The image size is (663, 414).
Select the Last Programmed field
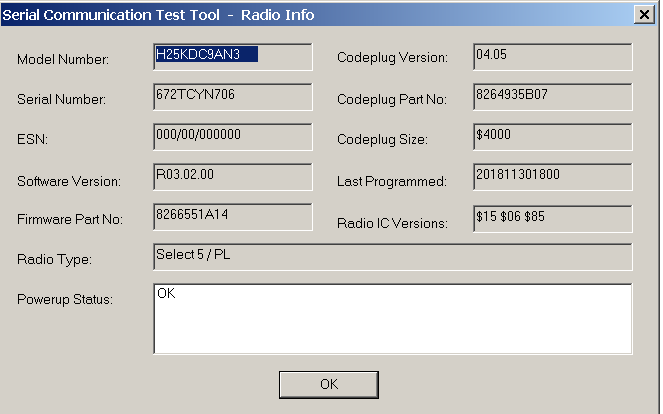pyautogui.click(x=552, y=177)
